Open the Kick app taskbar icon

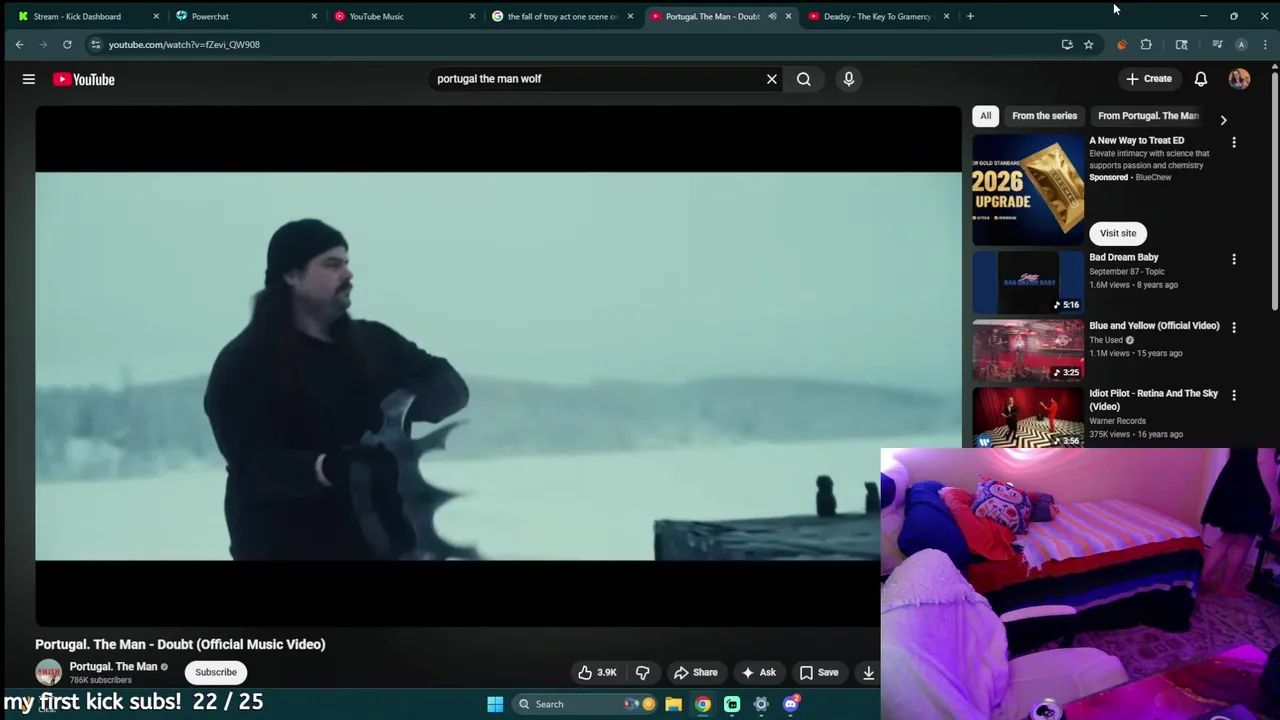732,704
